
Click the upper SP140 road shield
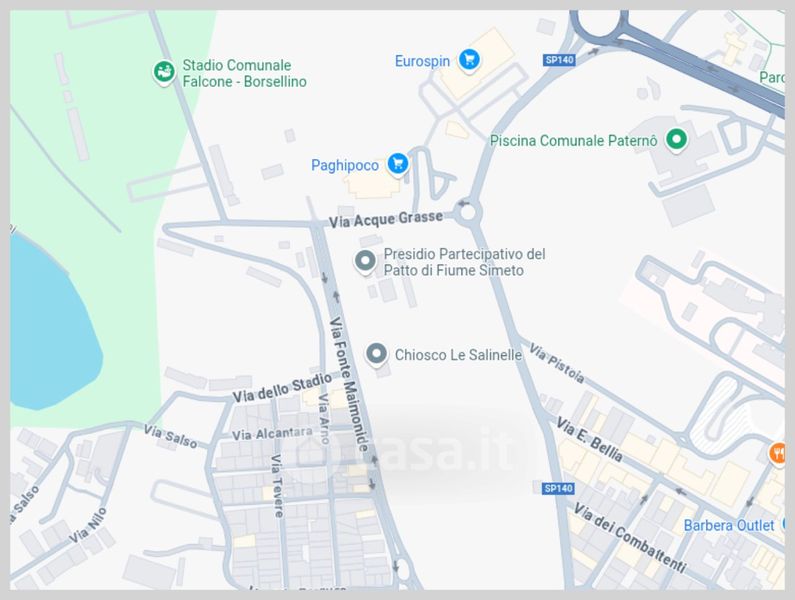tap(559, 60)
